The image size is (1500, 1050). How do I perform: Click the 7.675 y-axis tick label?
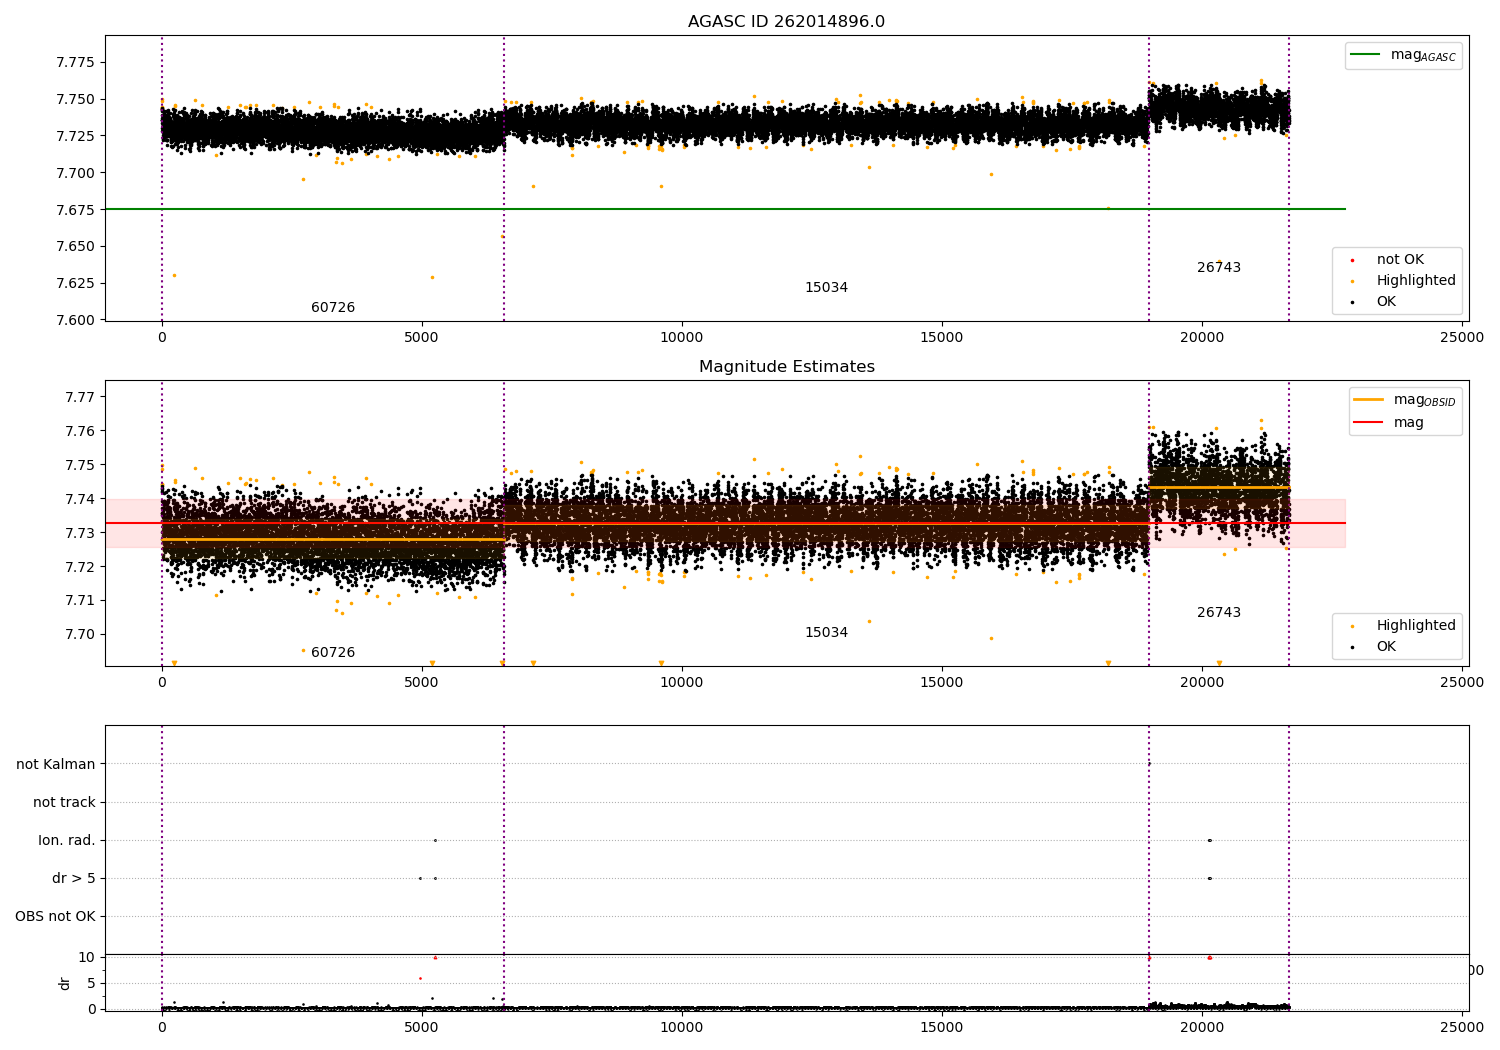(76, 210)
